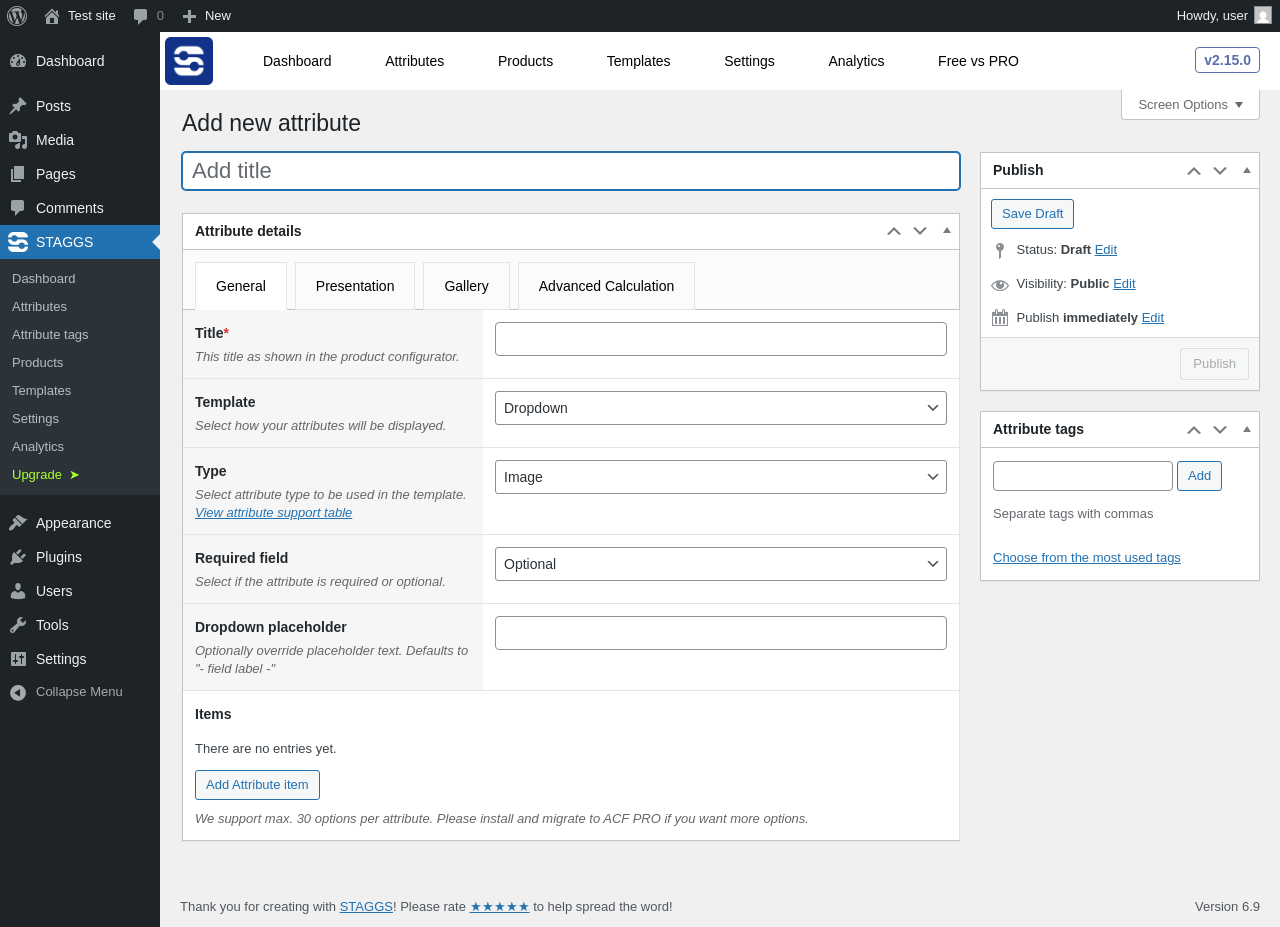1280x927 pixels.
Task: Expand the Required field dropdown
Action: pos(720,564)
